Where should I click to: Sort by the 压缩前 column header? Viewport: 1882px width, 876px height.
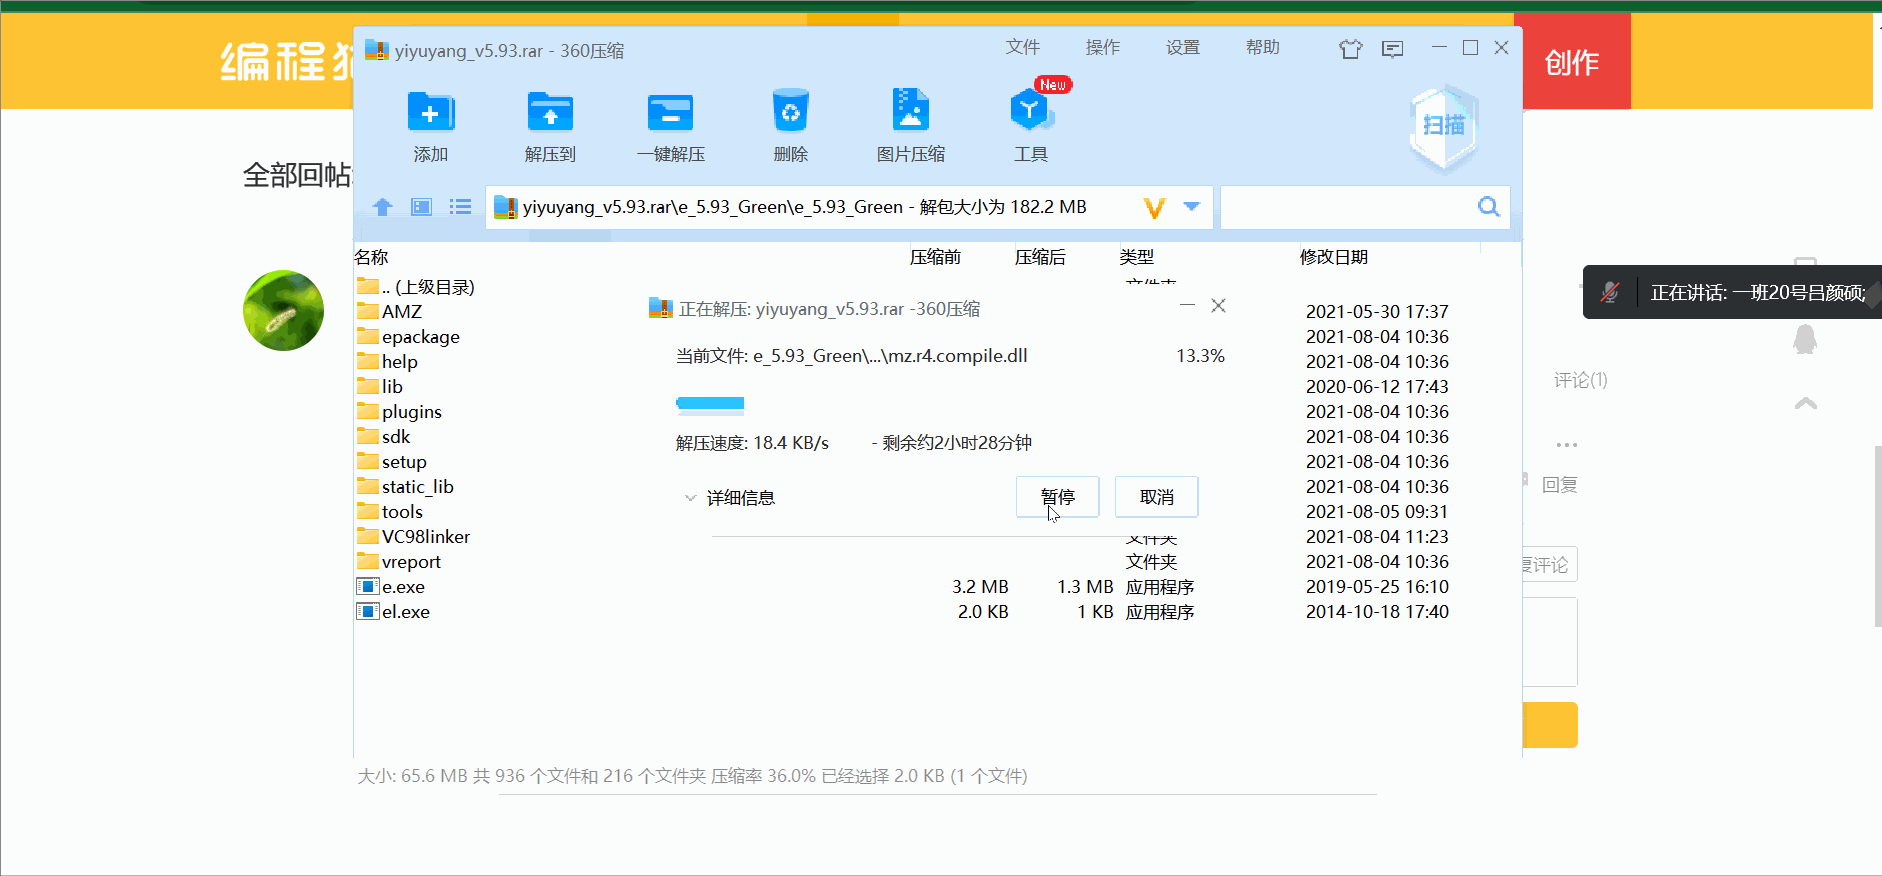pyautogui.click(x=935, y=257)
